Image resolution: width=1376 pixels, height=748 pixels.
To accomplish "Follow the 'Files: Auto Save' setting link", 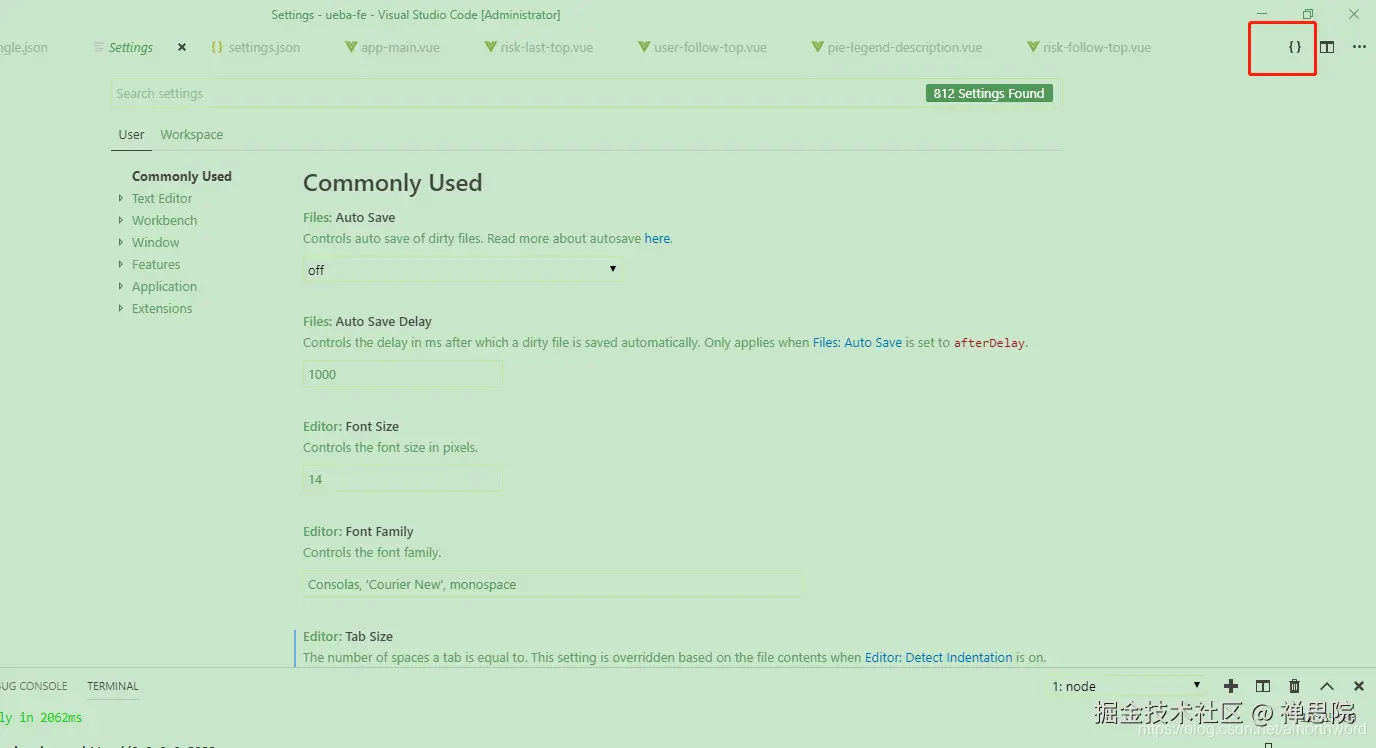I will 857,342.
